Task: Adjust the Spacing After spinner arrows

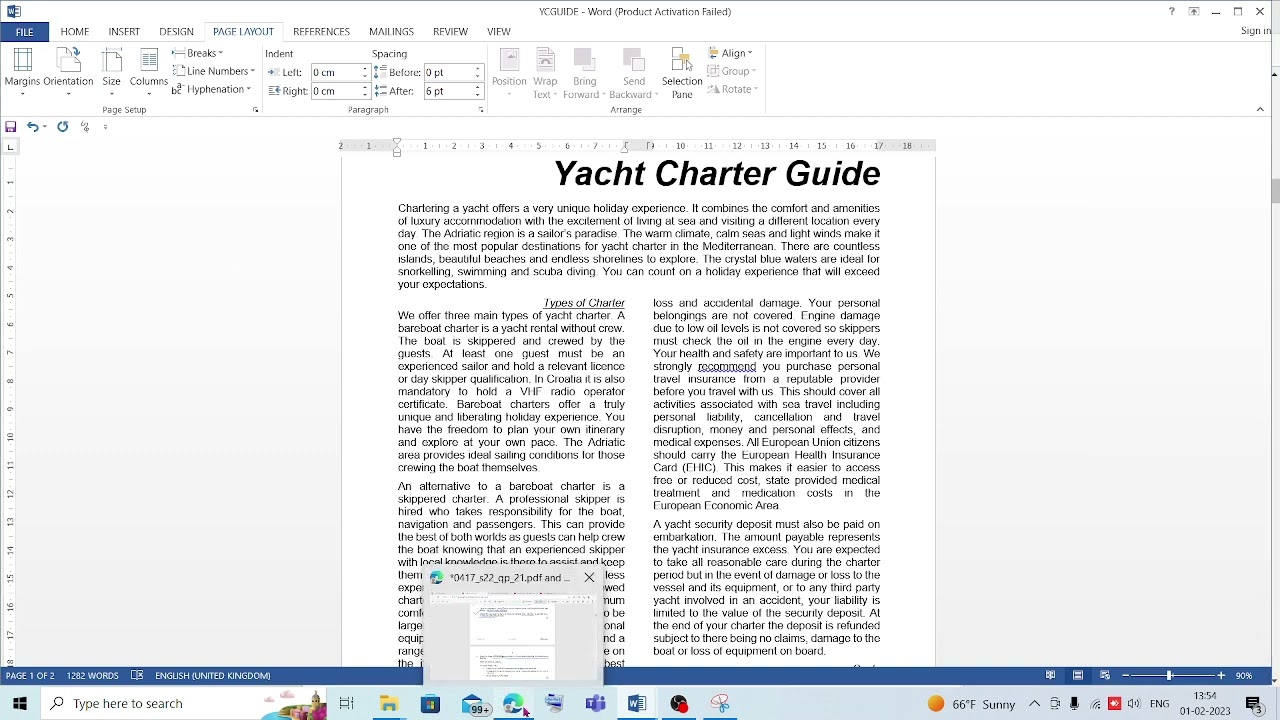Action: (x=477, y=91)
